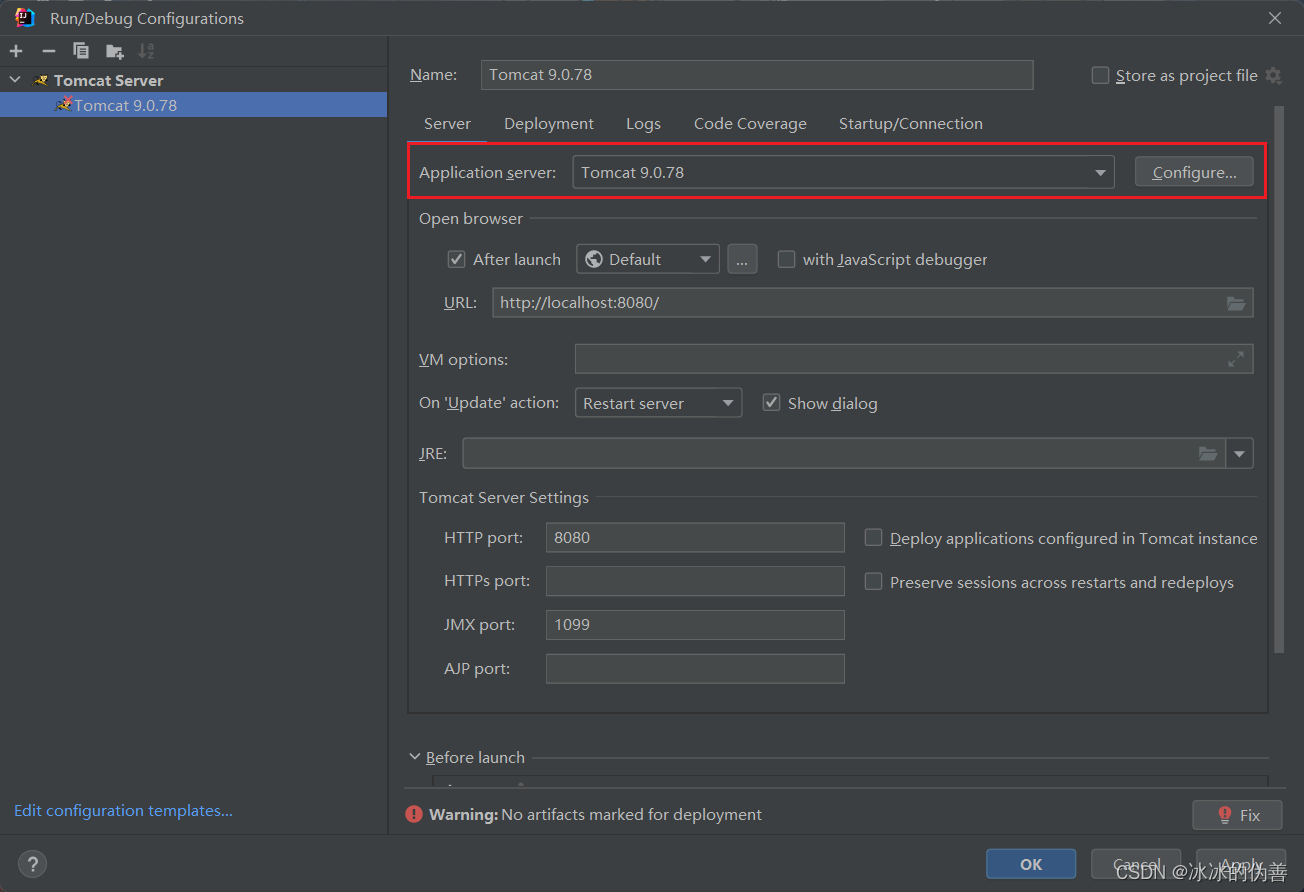
Task: Enable Preserve sessions across restarts and redeploys
Action: [873, 581]
